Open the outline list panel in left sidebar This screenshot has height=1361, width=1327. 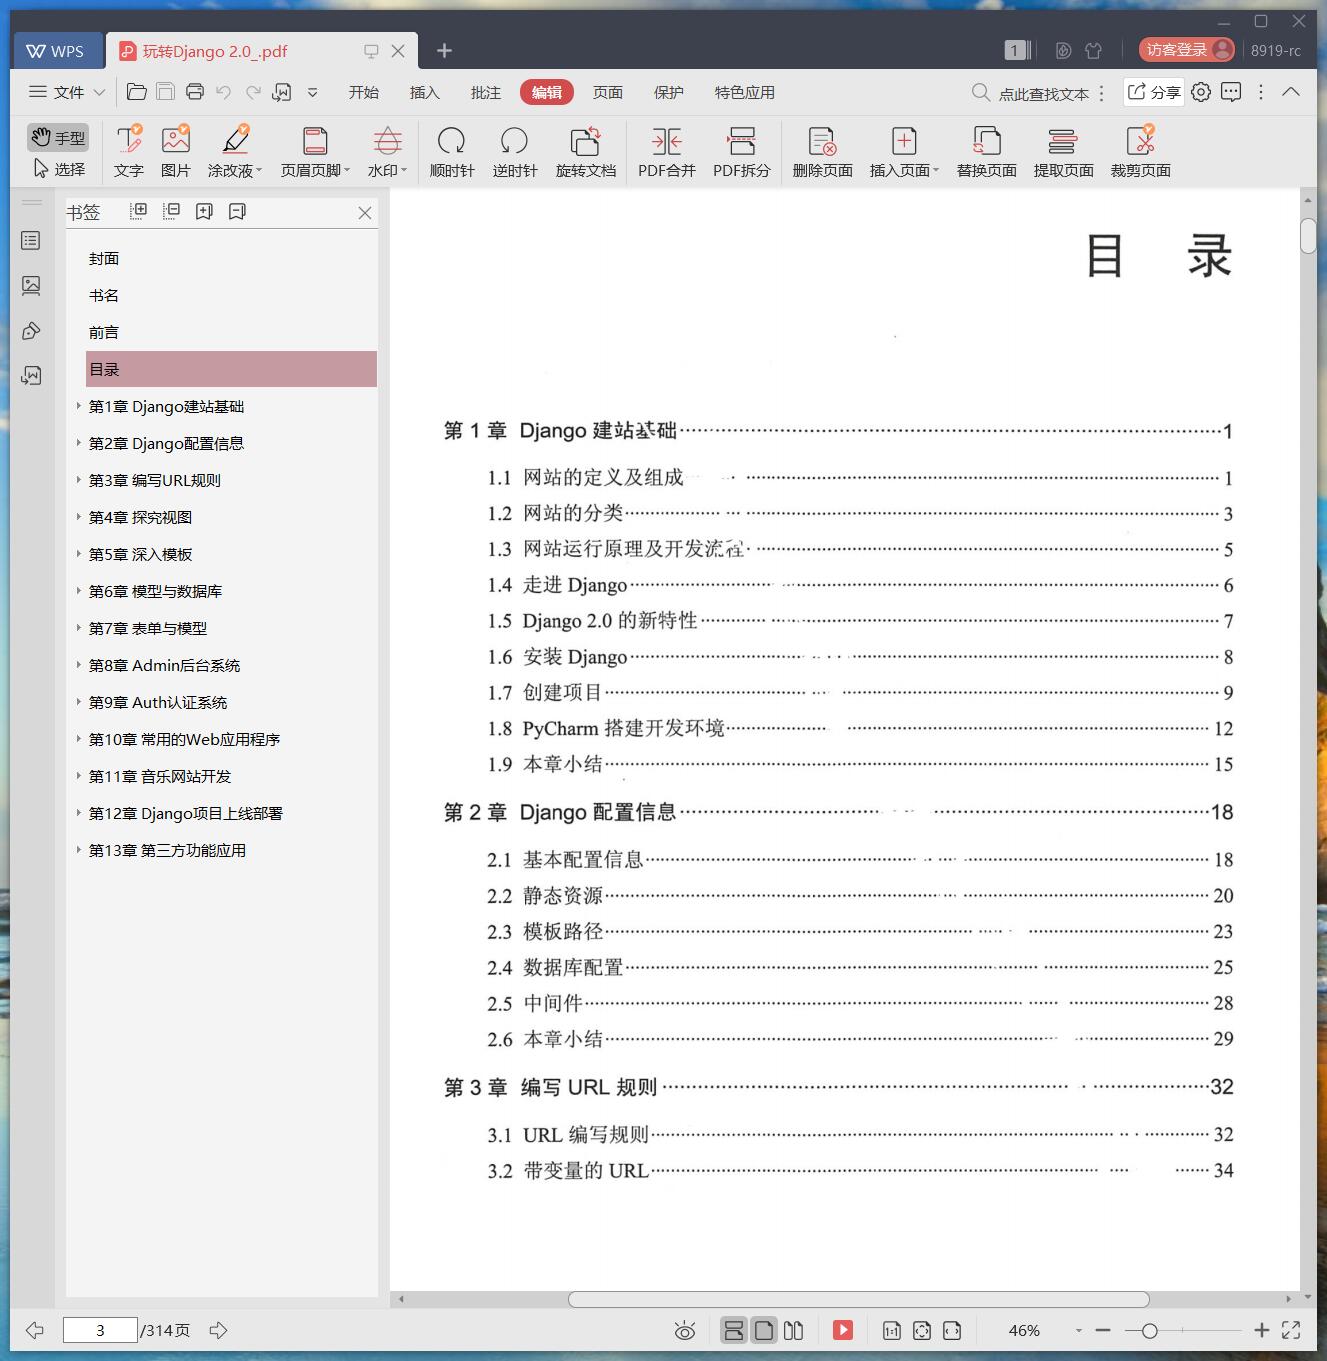tap(31, 241)
